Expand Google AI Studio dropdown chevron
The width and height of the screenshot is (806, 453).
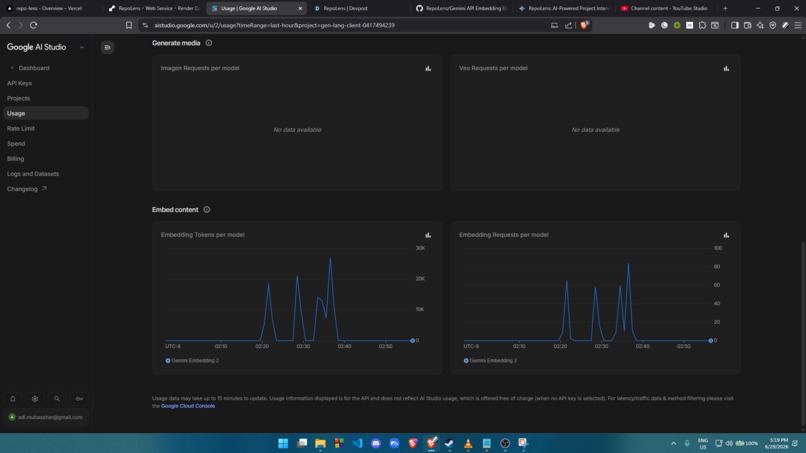[x=82, y=47]
